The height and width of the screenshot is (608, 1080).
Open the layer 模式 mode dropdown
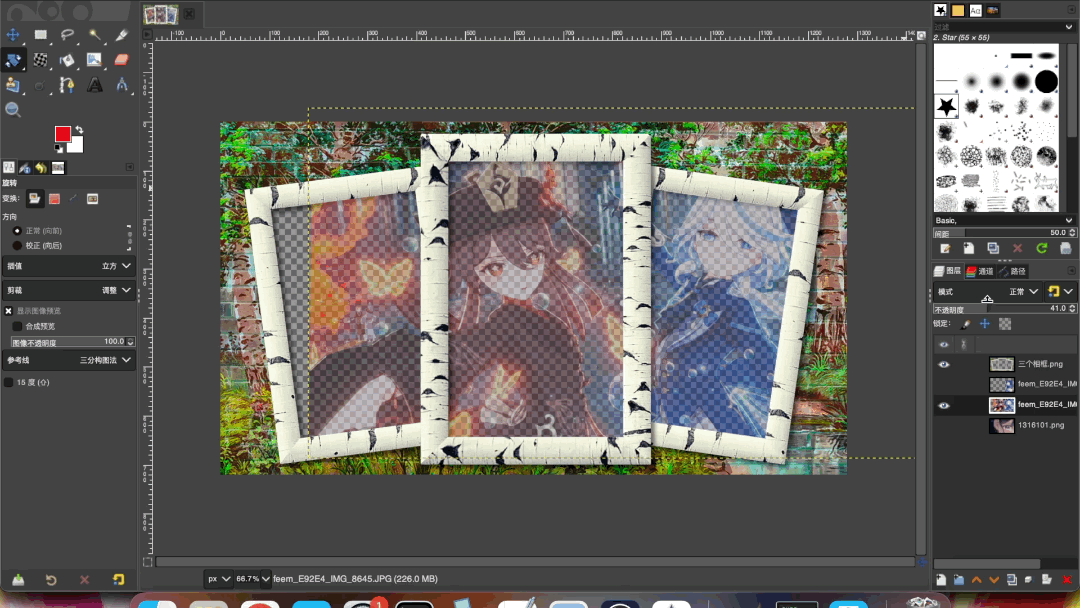click(988, 292)
